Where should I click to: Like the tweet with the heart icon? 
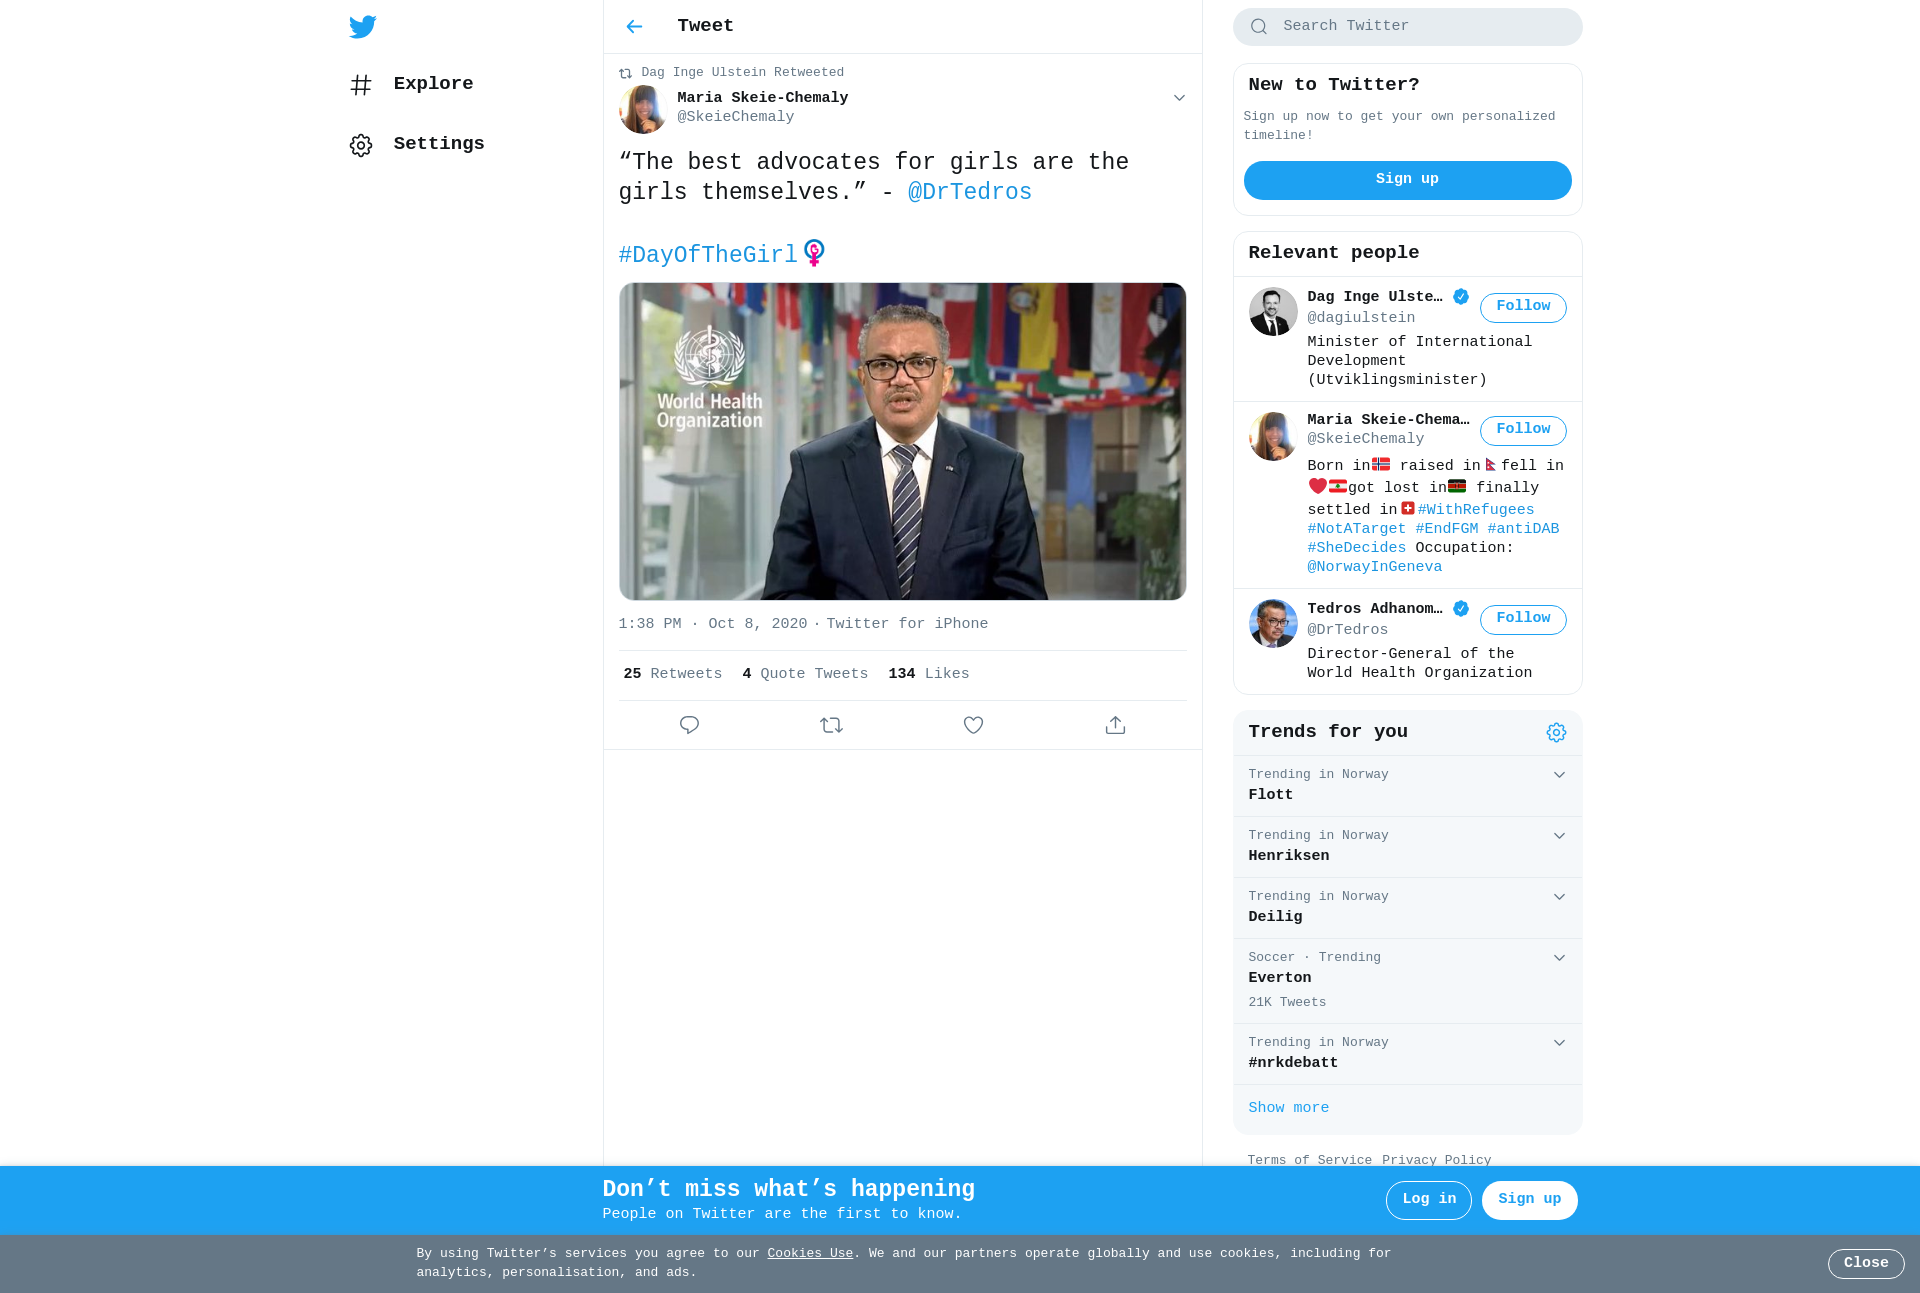click(x=973, y=725)
